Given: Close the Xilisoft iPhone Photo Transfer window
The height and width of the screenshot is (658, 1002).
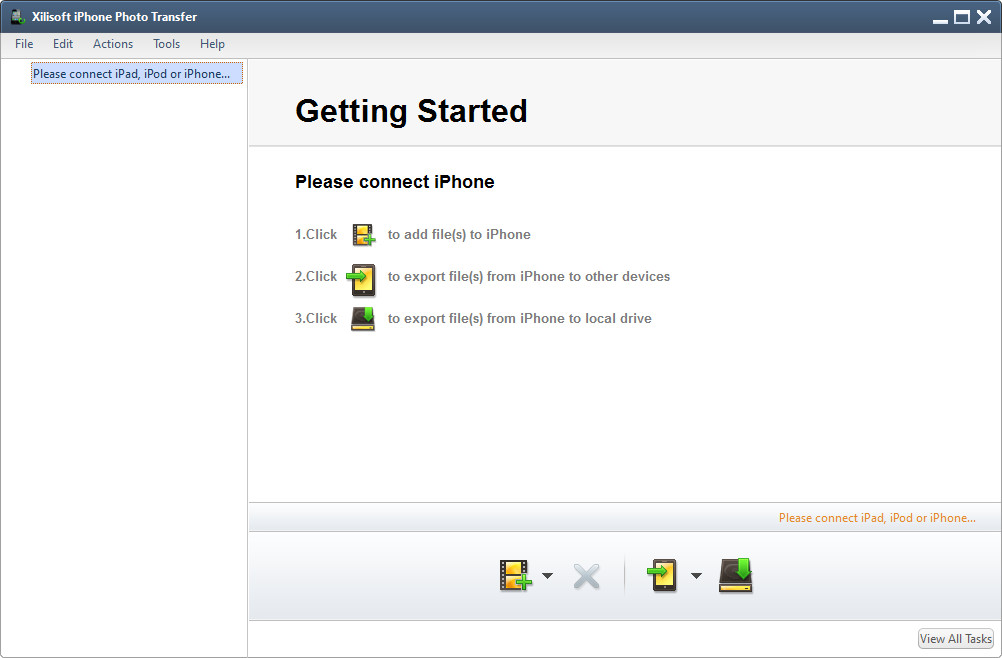Looking at the screenshot, I should [984, 17].
